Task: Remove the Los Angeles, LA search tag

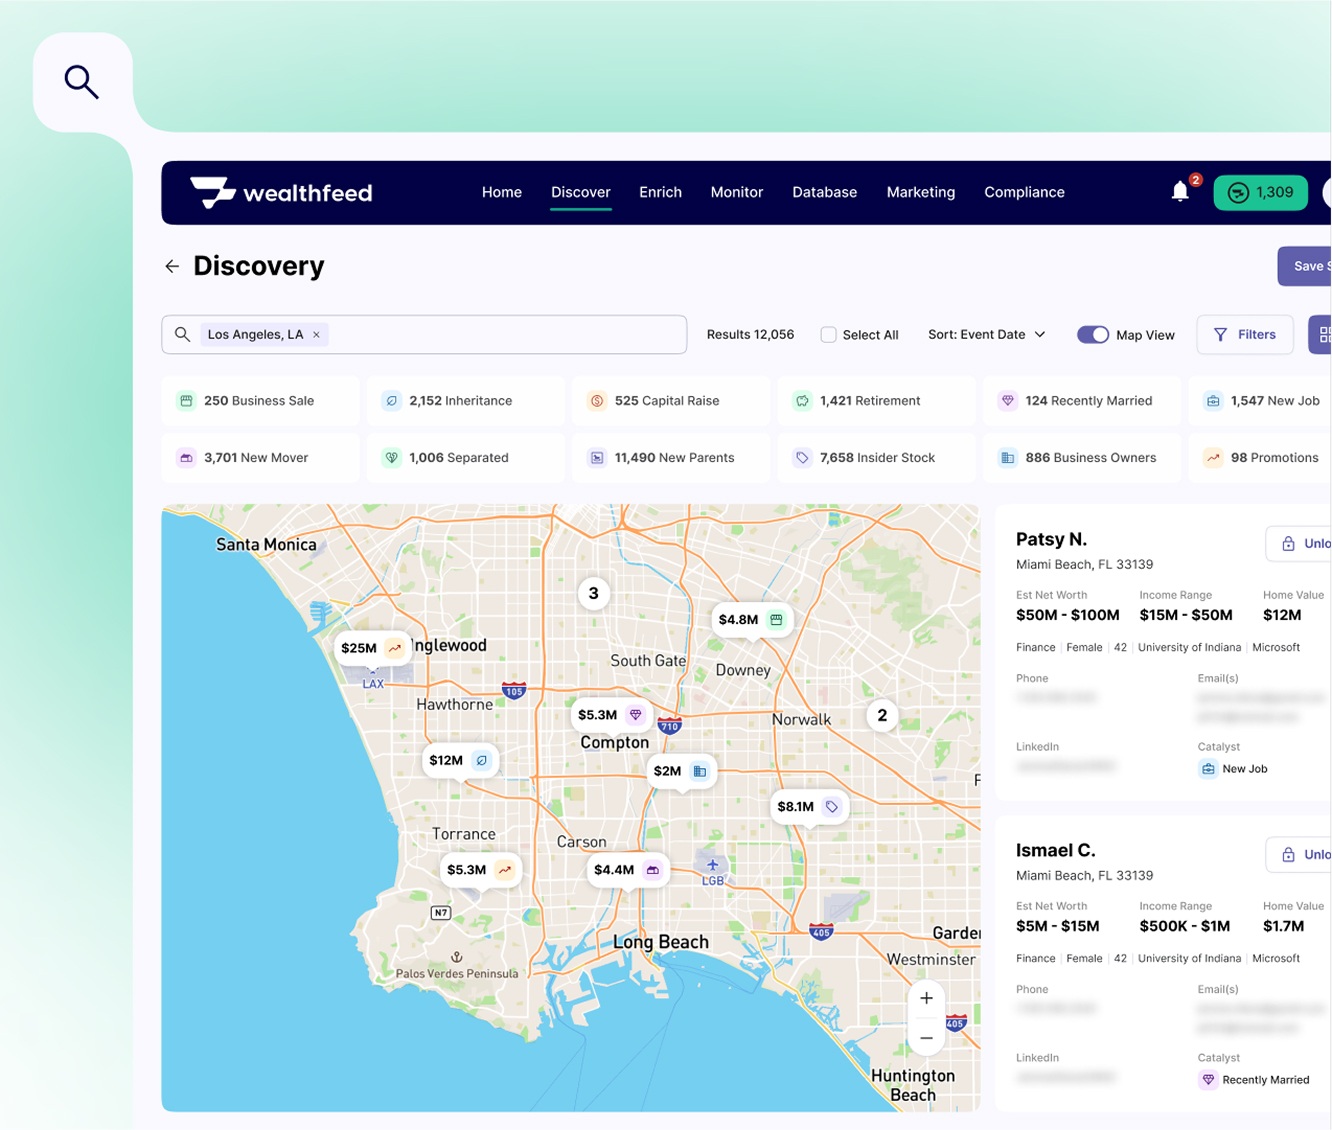Action: 317,335
